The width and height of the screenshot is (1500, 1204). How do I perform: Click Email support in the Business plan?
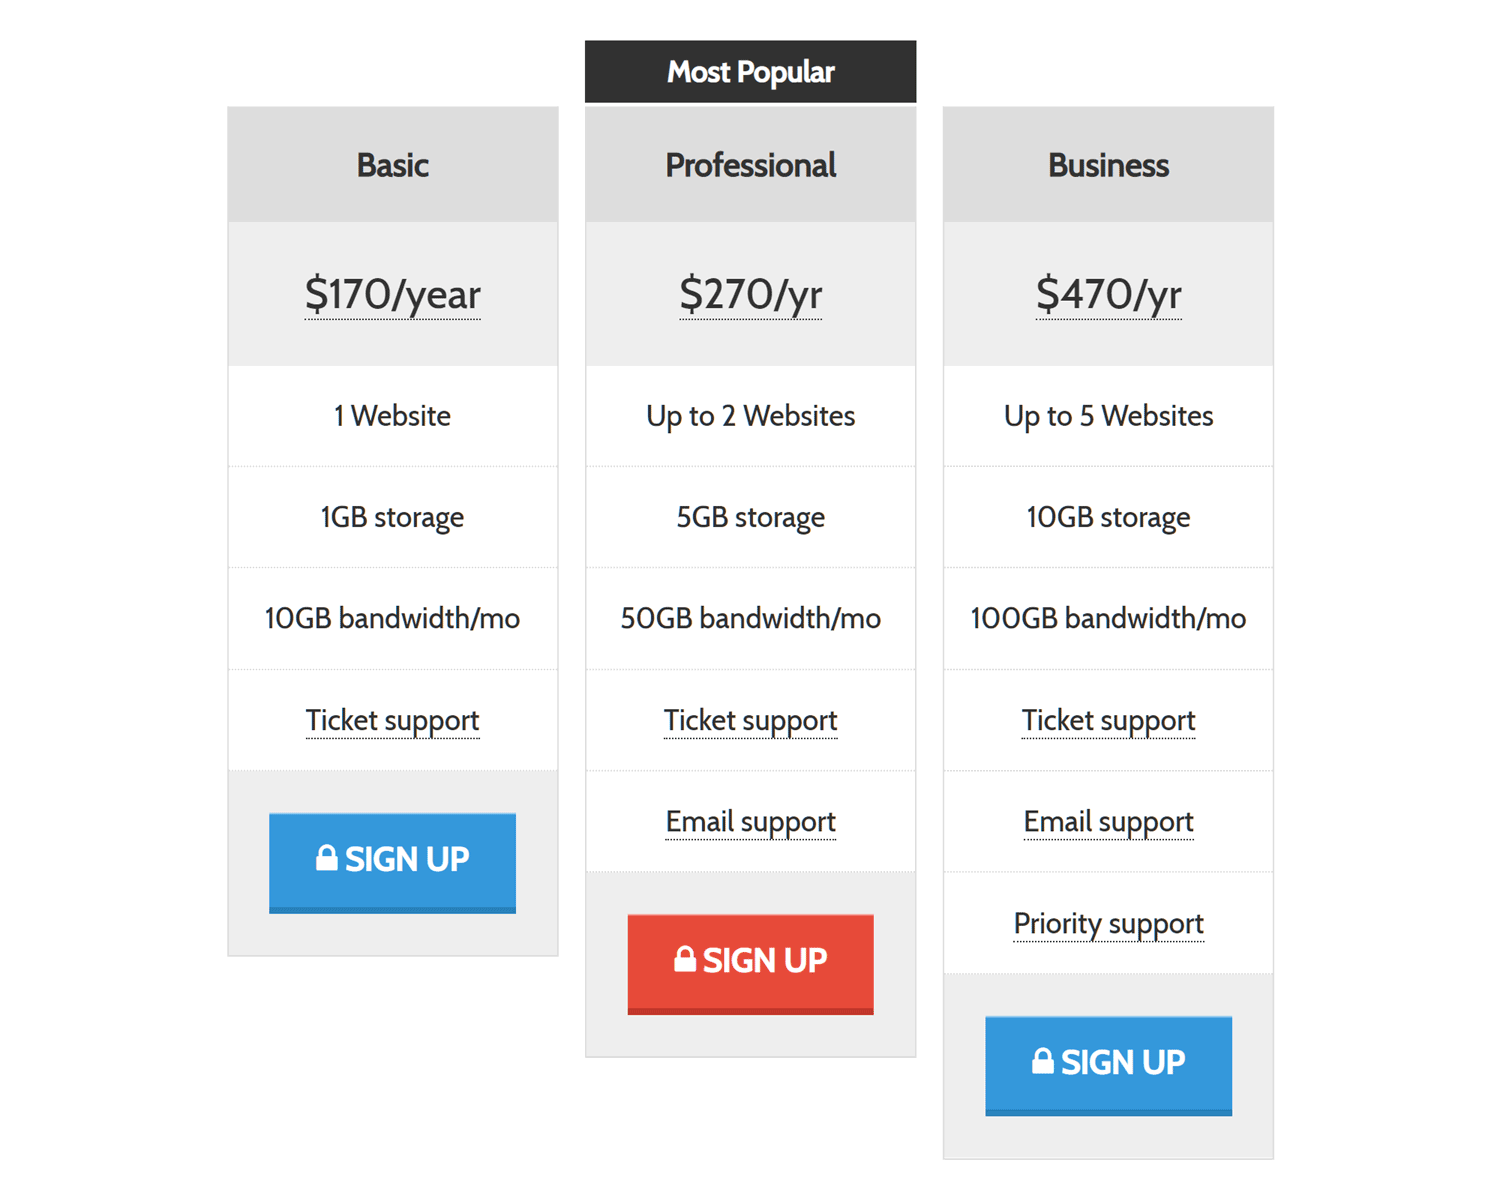1108,822
